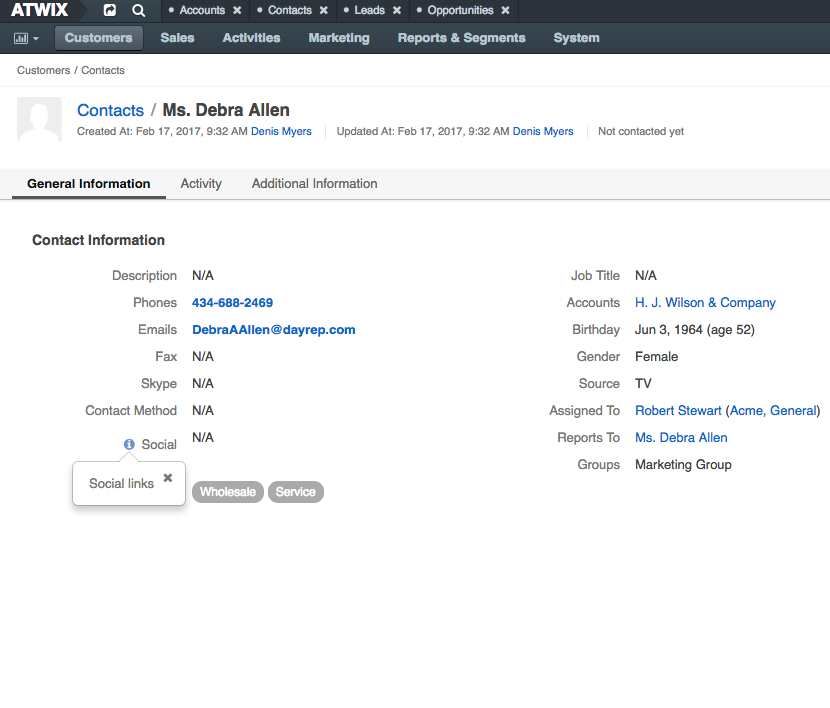Open the search magnifier icon
The image size is (830, 708).
(138, 10)
